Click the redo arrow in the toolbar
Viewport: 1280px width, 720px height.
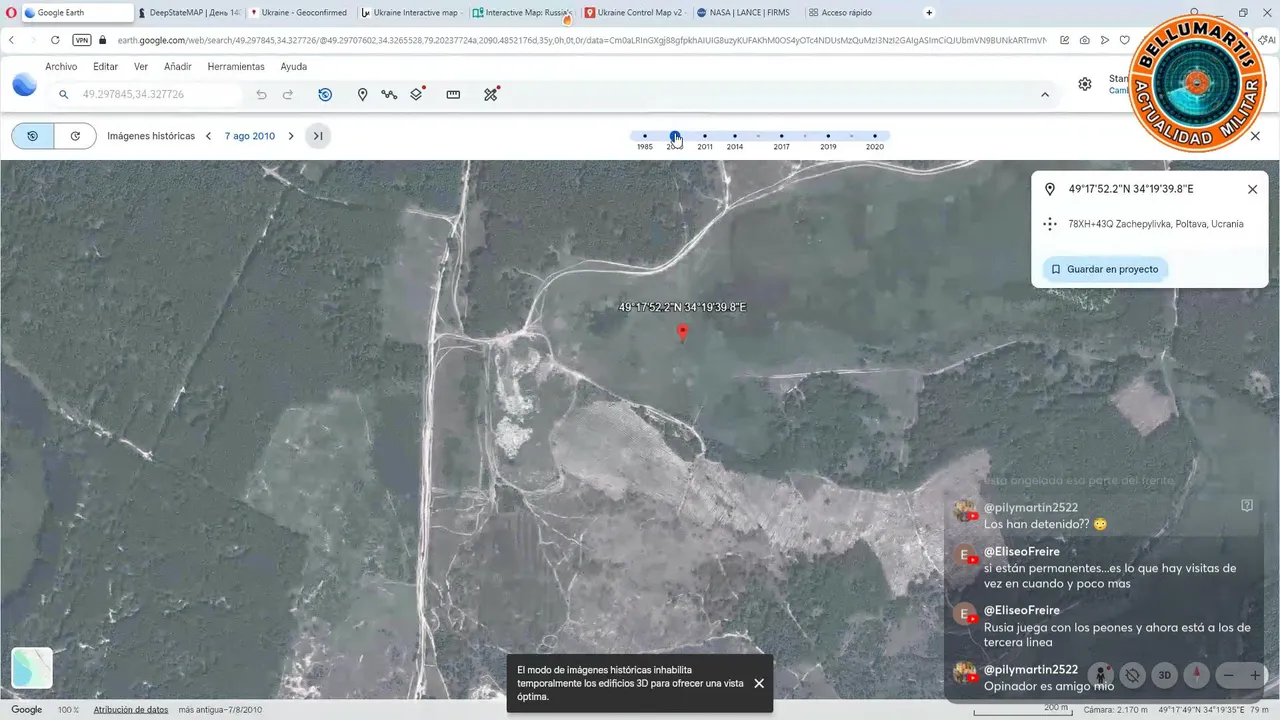coord(288,94)
